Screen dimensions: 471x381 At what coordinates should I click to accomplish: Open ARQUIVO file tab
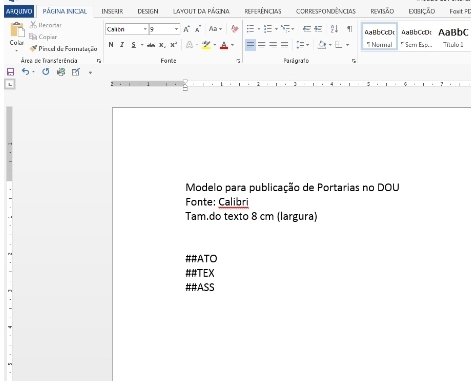tap(19, 11)
